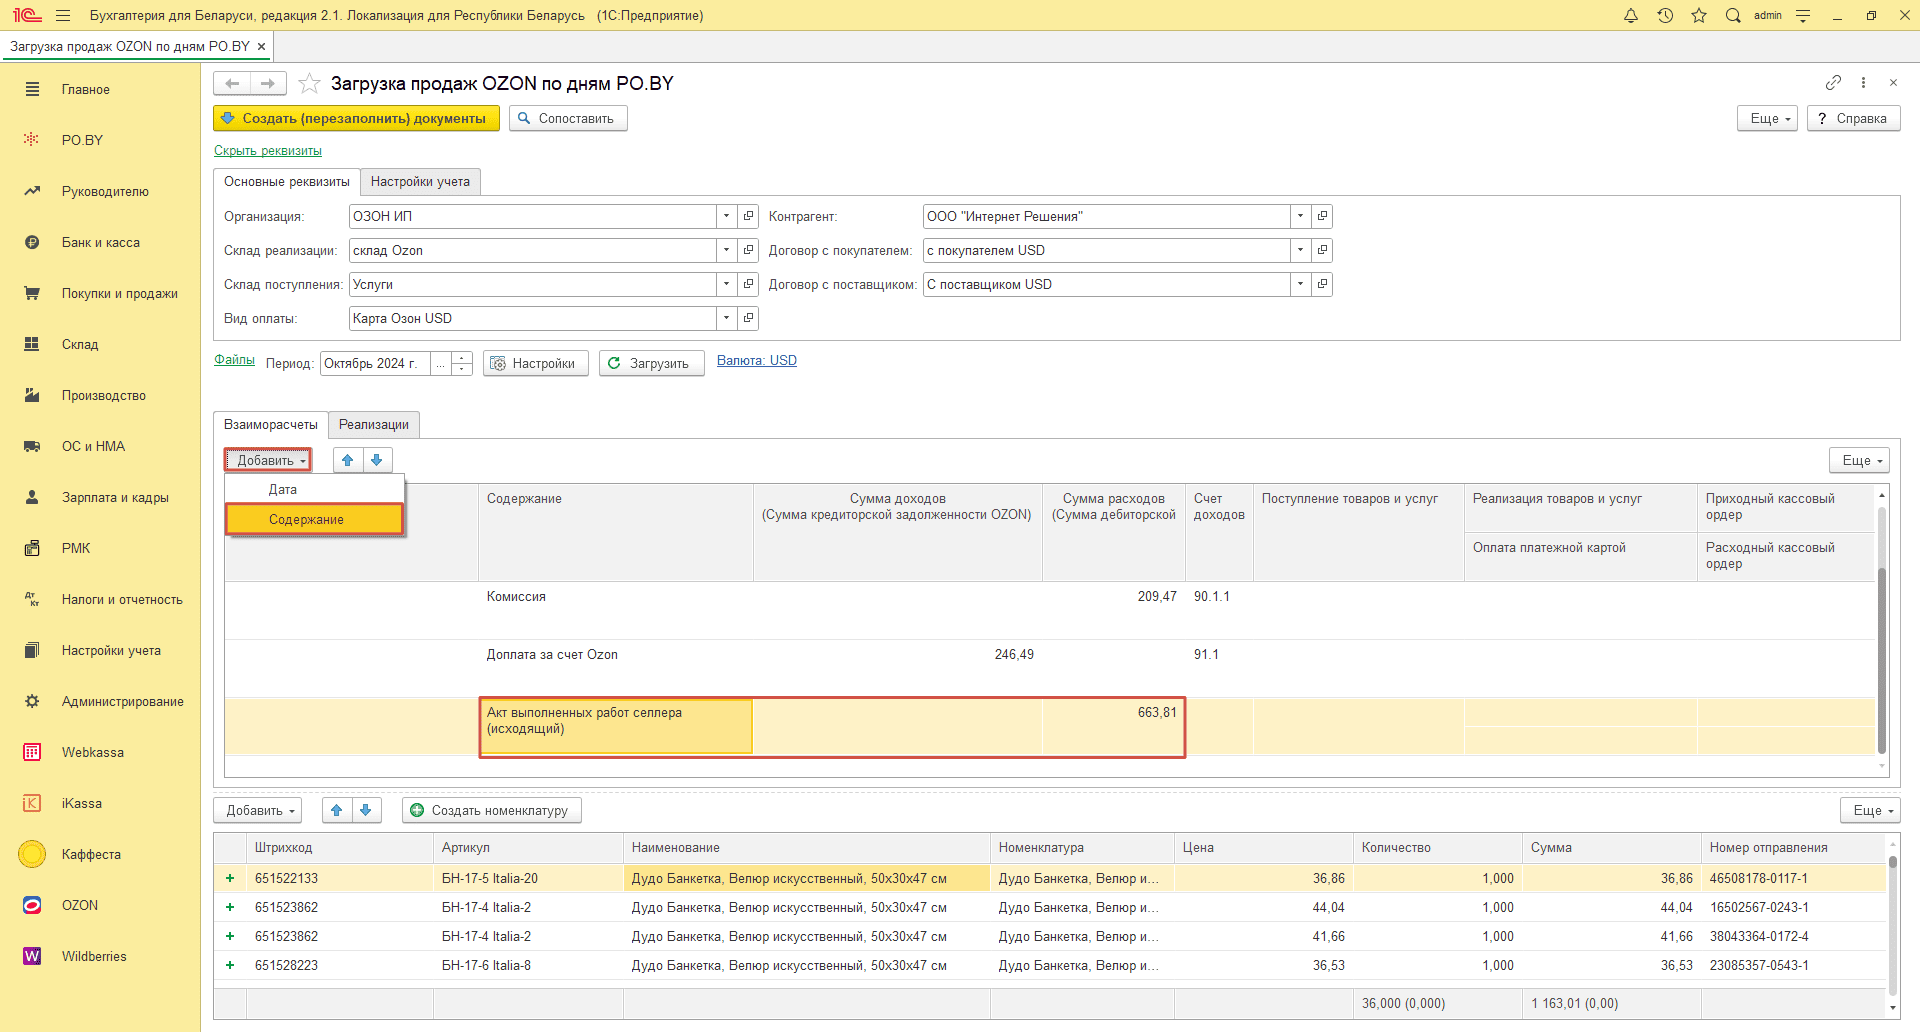
Task: Open favorites star in title bar
Action: (x=1699, y=16)
